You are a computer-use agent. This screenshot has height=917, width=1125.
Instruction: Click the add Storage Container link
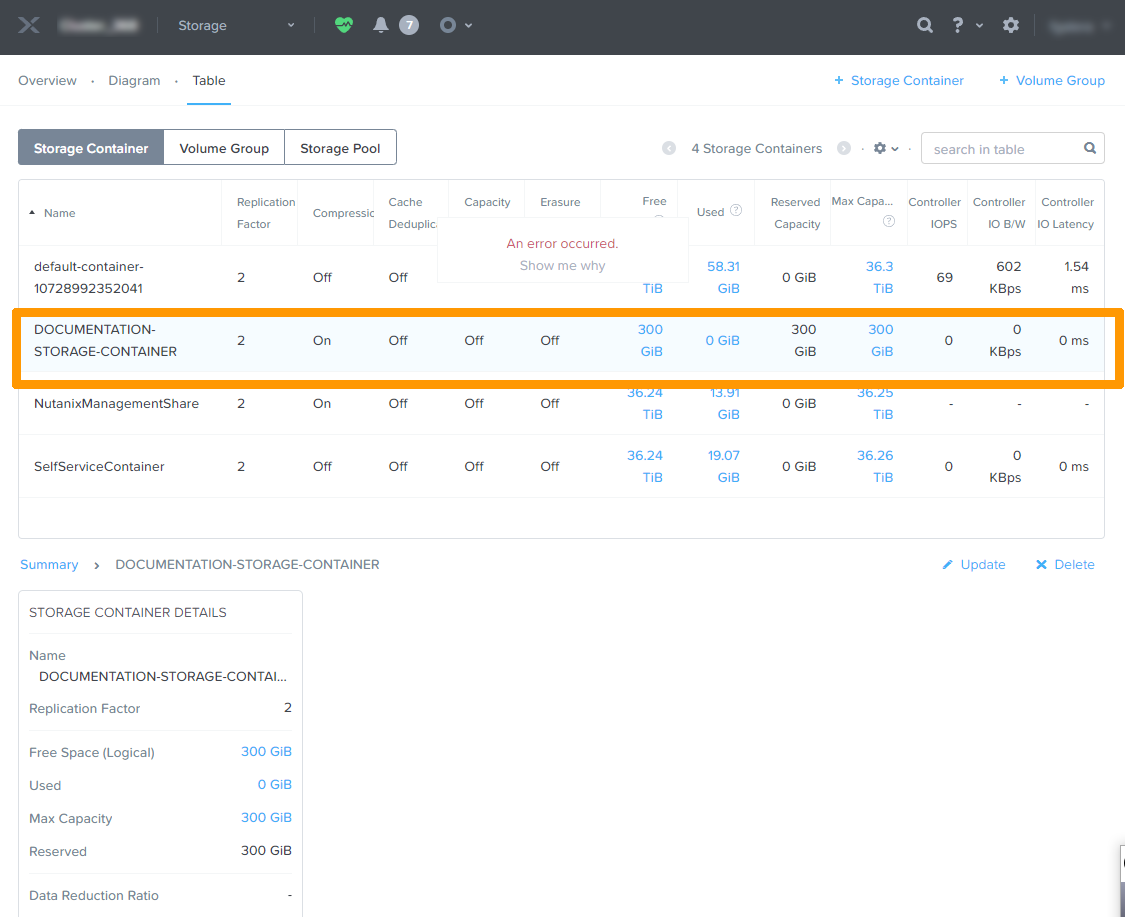pos(899,81)
